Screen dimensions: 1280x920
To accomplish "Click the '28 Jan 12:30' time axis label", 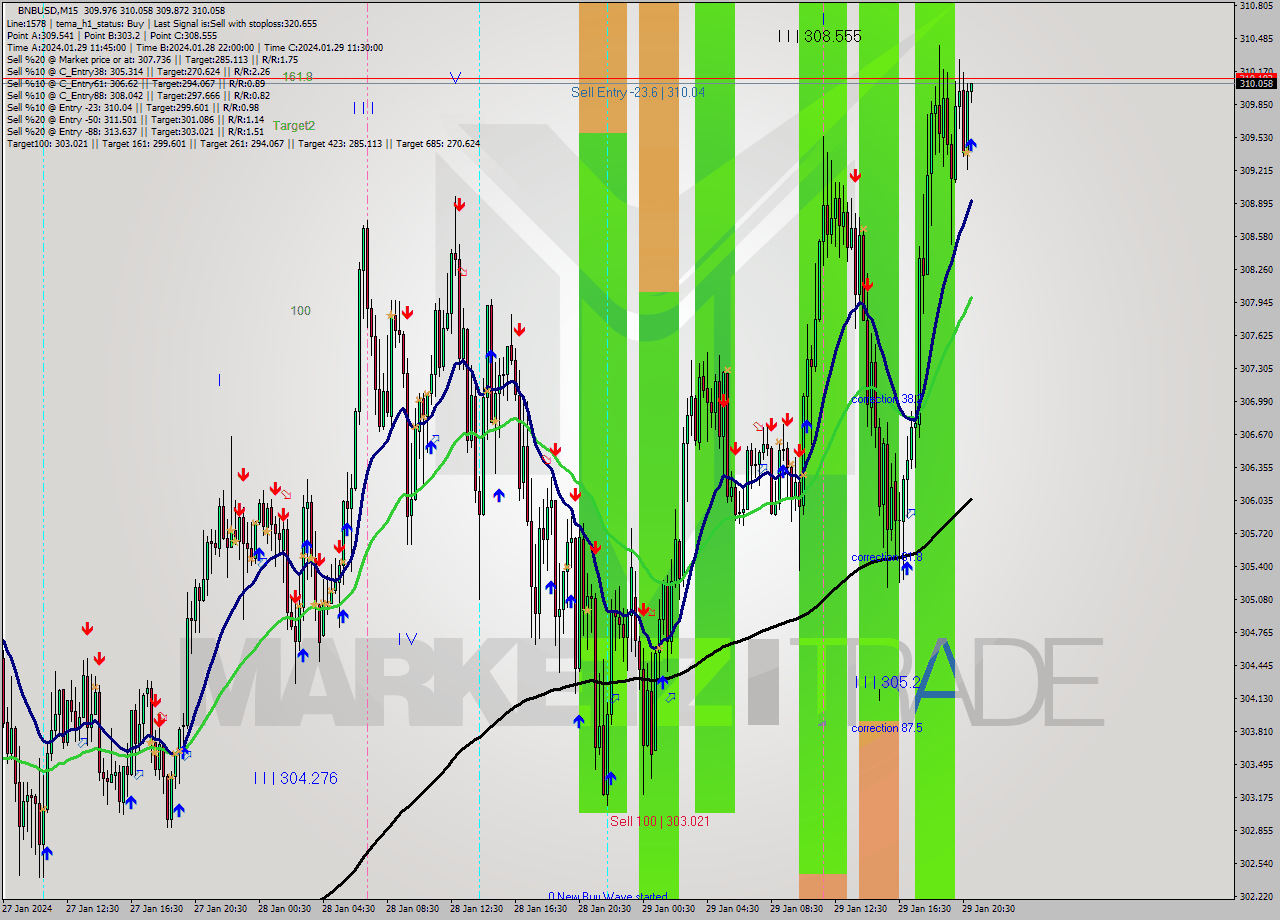I will pos(476,910).
